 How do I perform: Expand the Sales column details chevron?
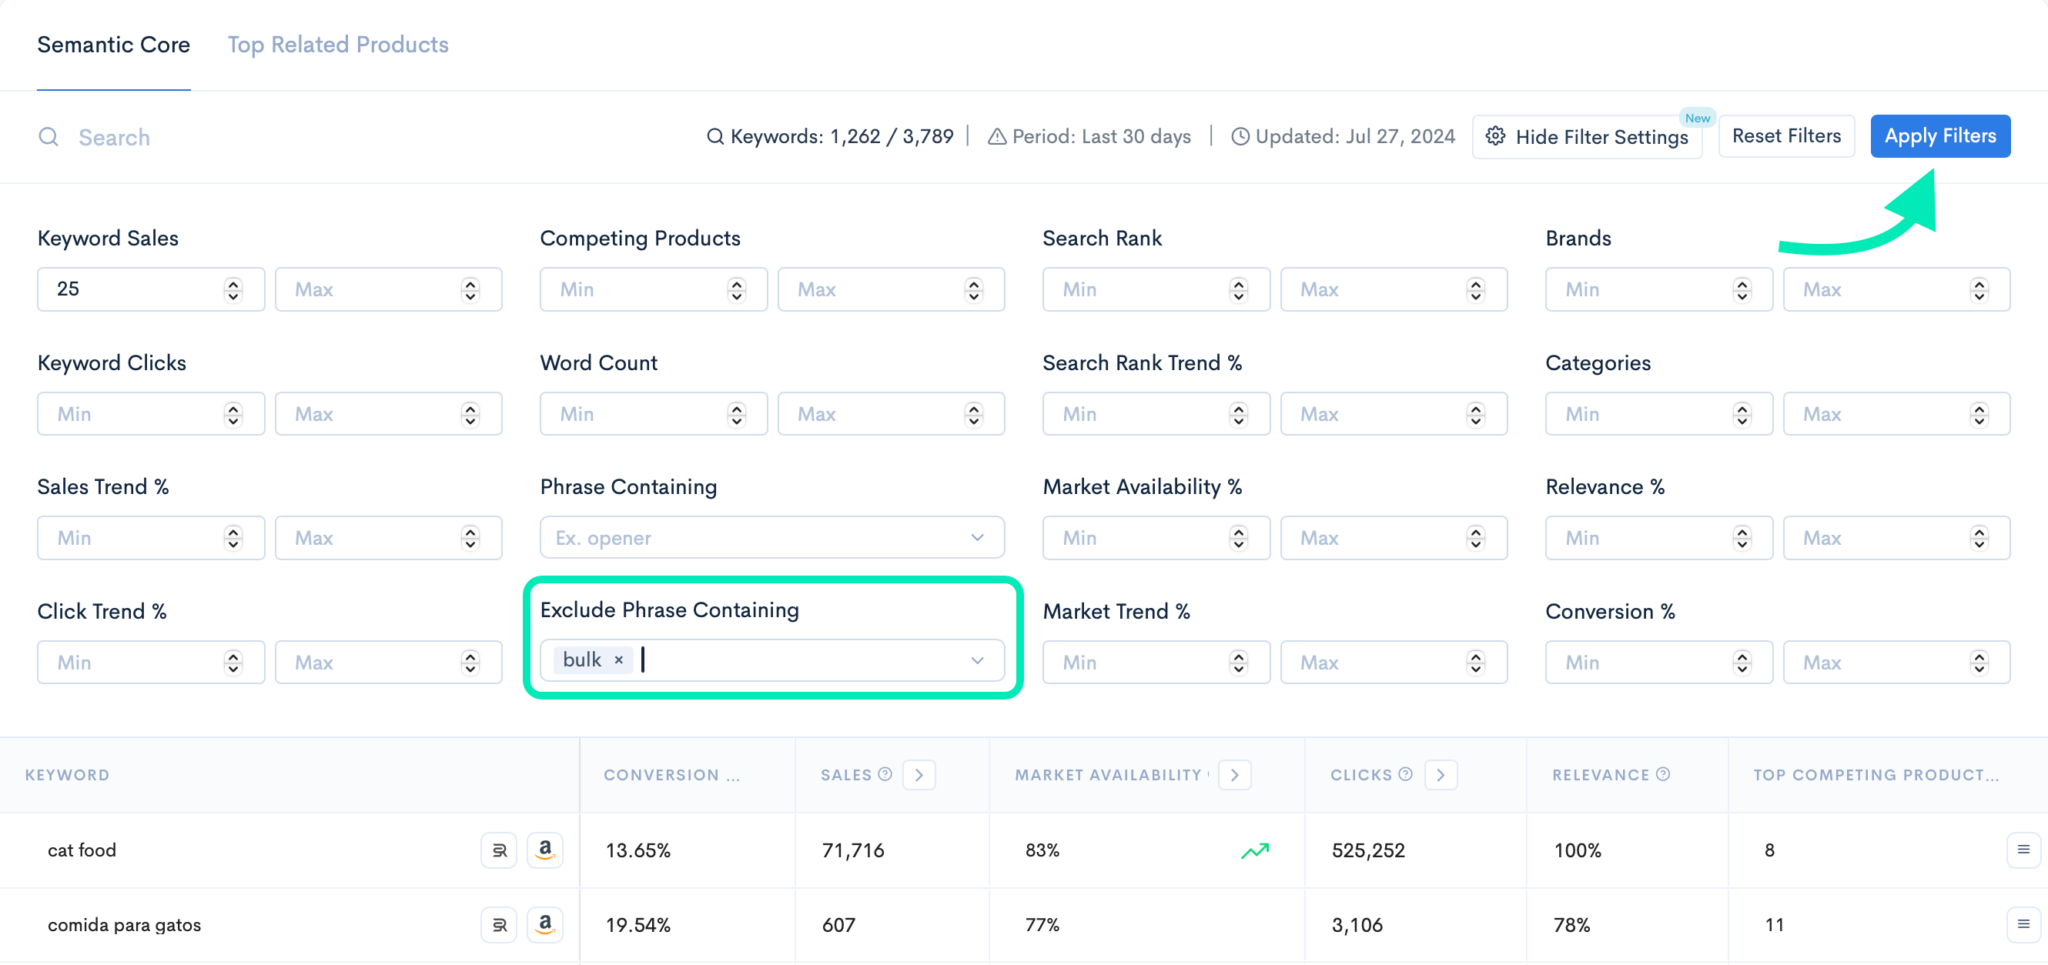(919, 774)
